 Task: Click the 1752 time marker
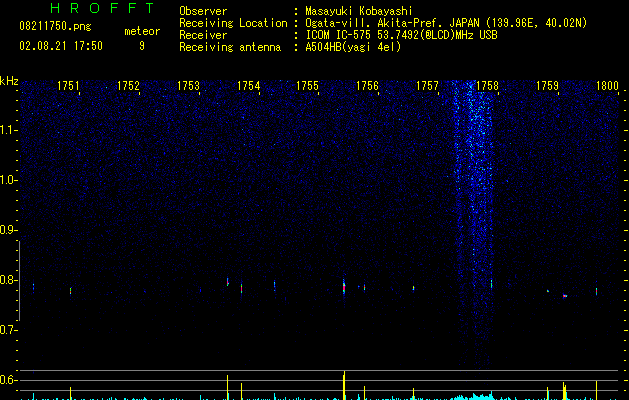click(x=128, y=86)
